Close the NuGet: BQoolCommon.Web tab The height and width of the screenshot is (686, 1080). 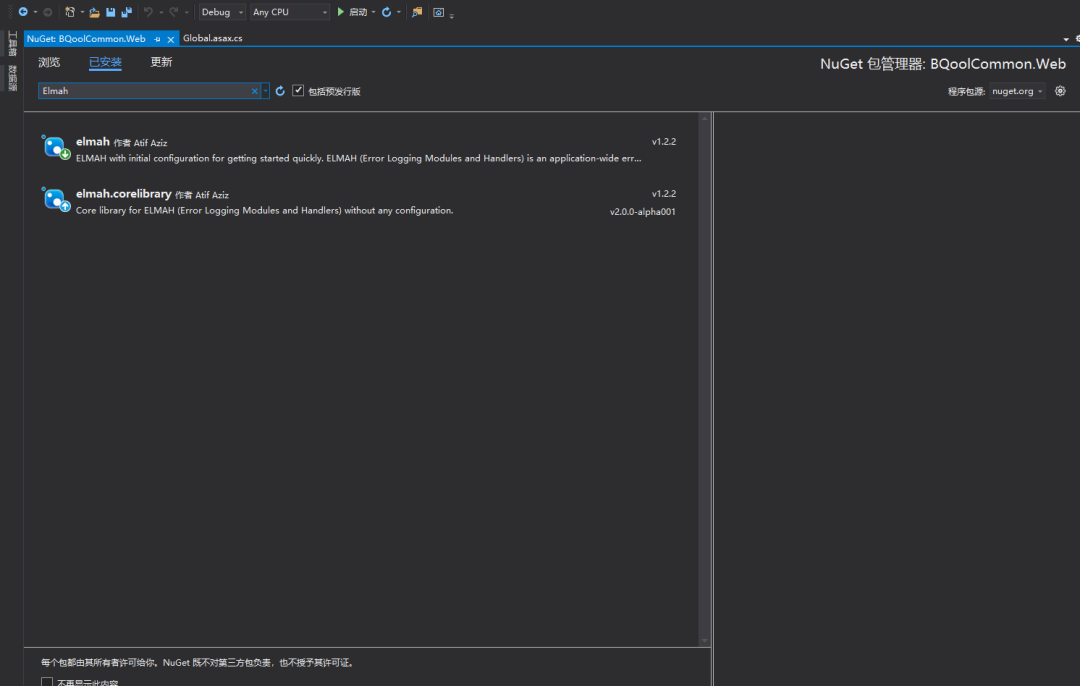[x=171, y=39]
